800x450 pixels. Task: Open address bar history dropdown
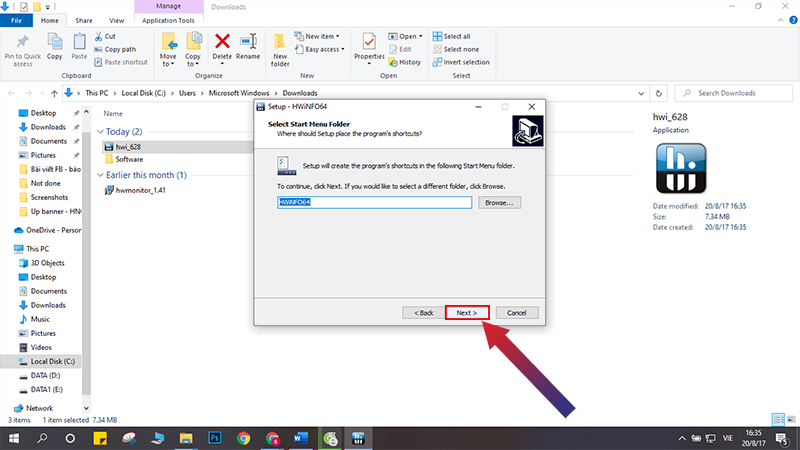click(x=641, y=93)
